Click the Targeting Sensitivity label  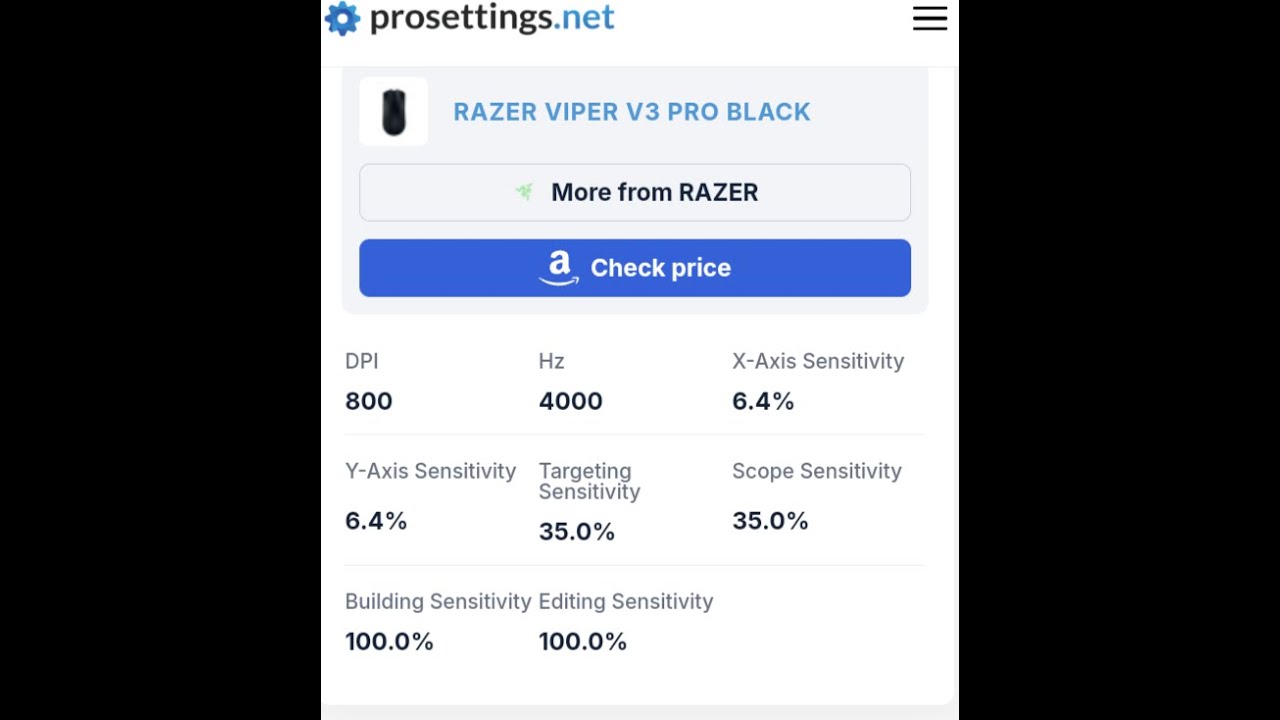(x=589, y=481)
